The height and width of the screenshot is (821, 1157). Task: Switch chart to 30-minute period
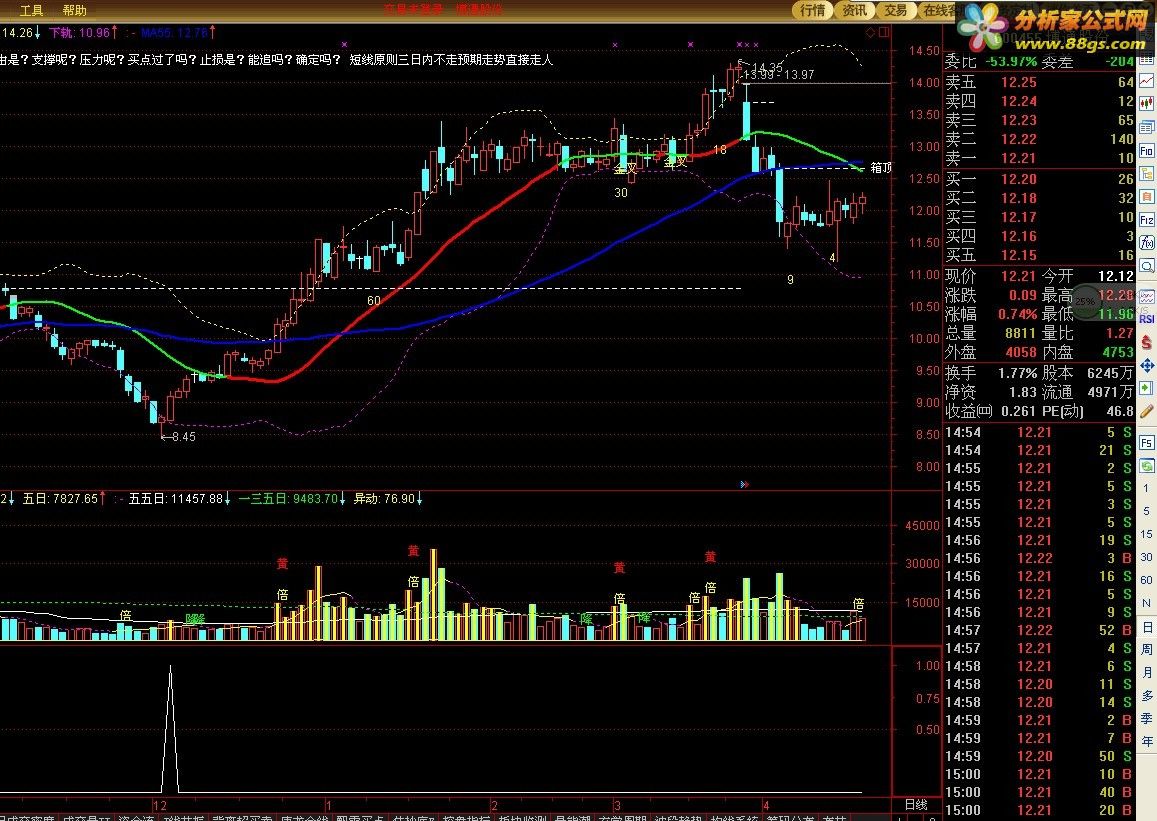(1146, 557)
